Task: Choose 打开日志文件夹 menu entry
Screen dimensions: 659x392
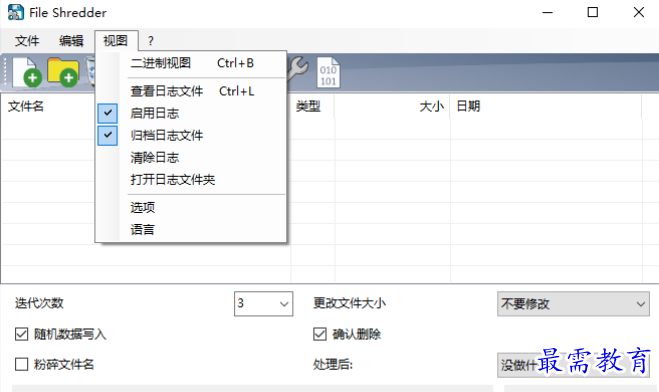Action: point(191,180)
